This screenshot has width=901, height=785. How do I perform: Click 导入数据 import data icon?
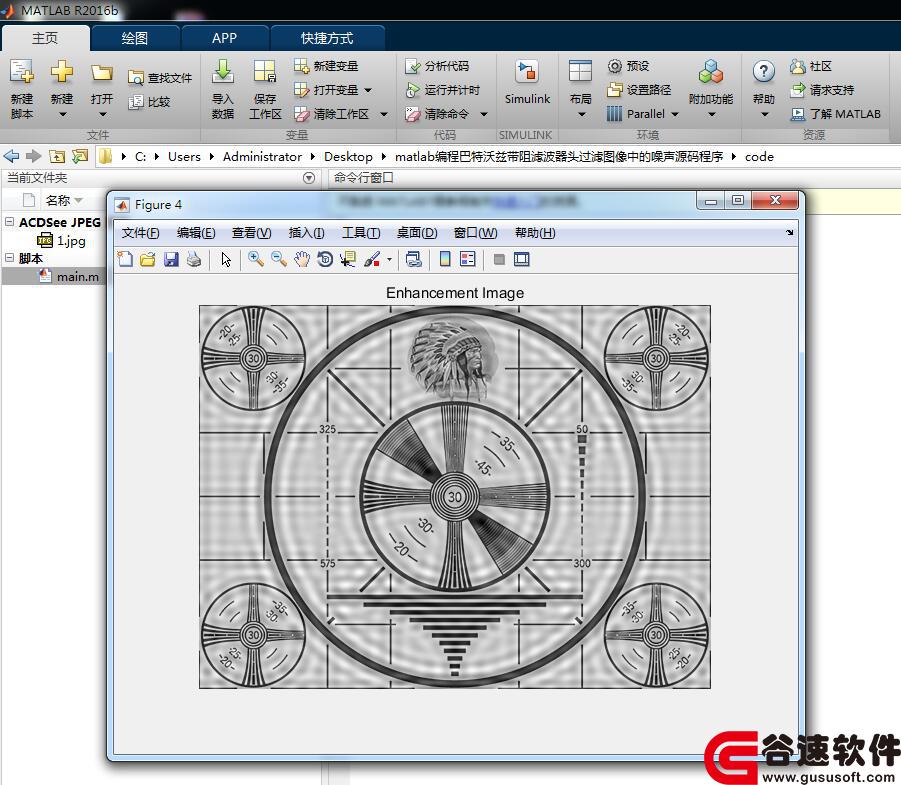pyautogui.click(x=223, y=89)
